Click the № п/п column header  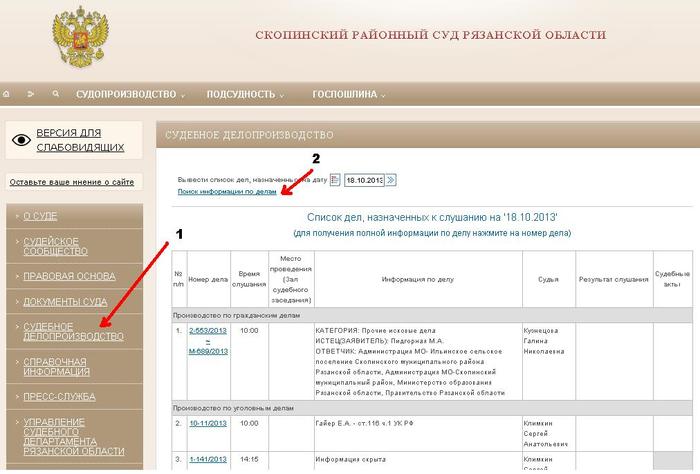[x=179, y=279]
